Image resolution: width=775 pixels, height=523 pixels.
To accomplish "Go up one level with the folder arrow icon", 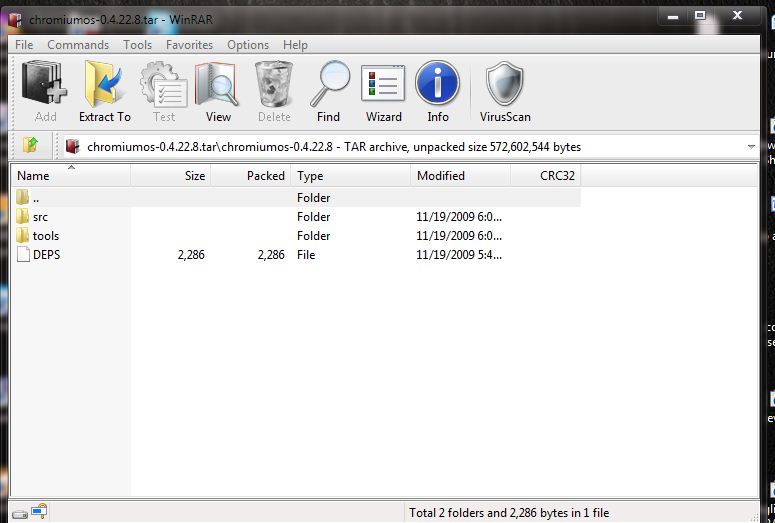I will [x=30, y=145].
